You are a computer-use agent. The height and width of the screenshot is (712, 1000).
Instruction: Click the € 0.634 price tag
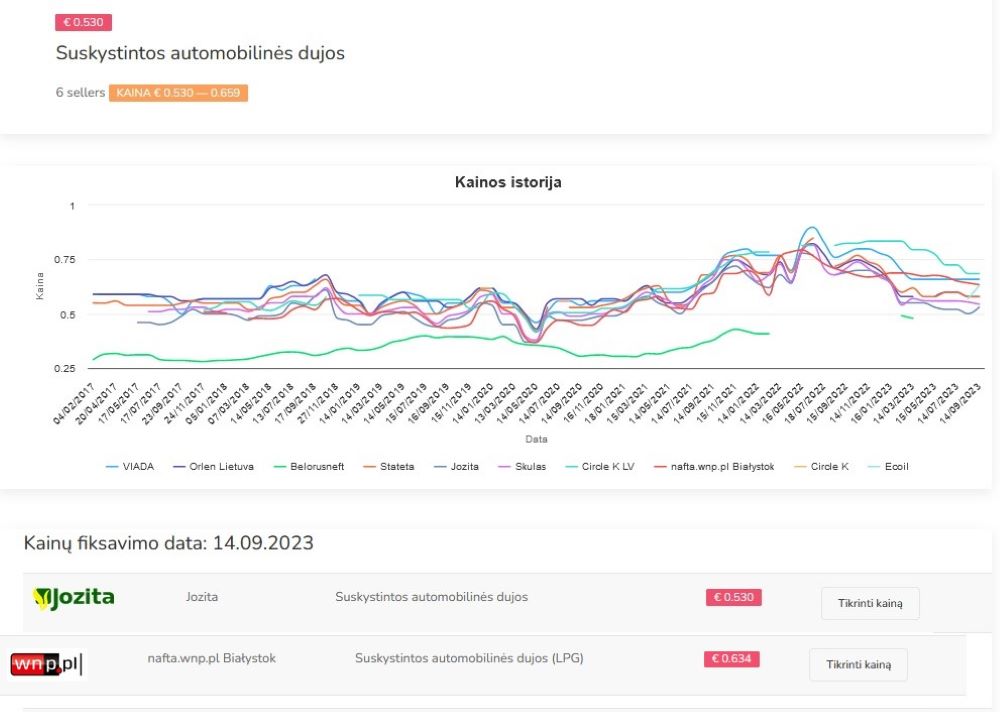pos(731,659)
